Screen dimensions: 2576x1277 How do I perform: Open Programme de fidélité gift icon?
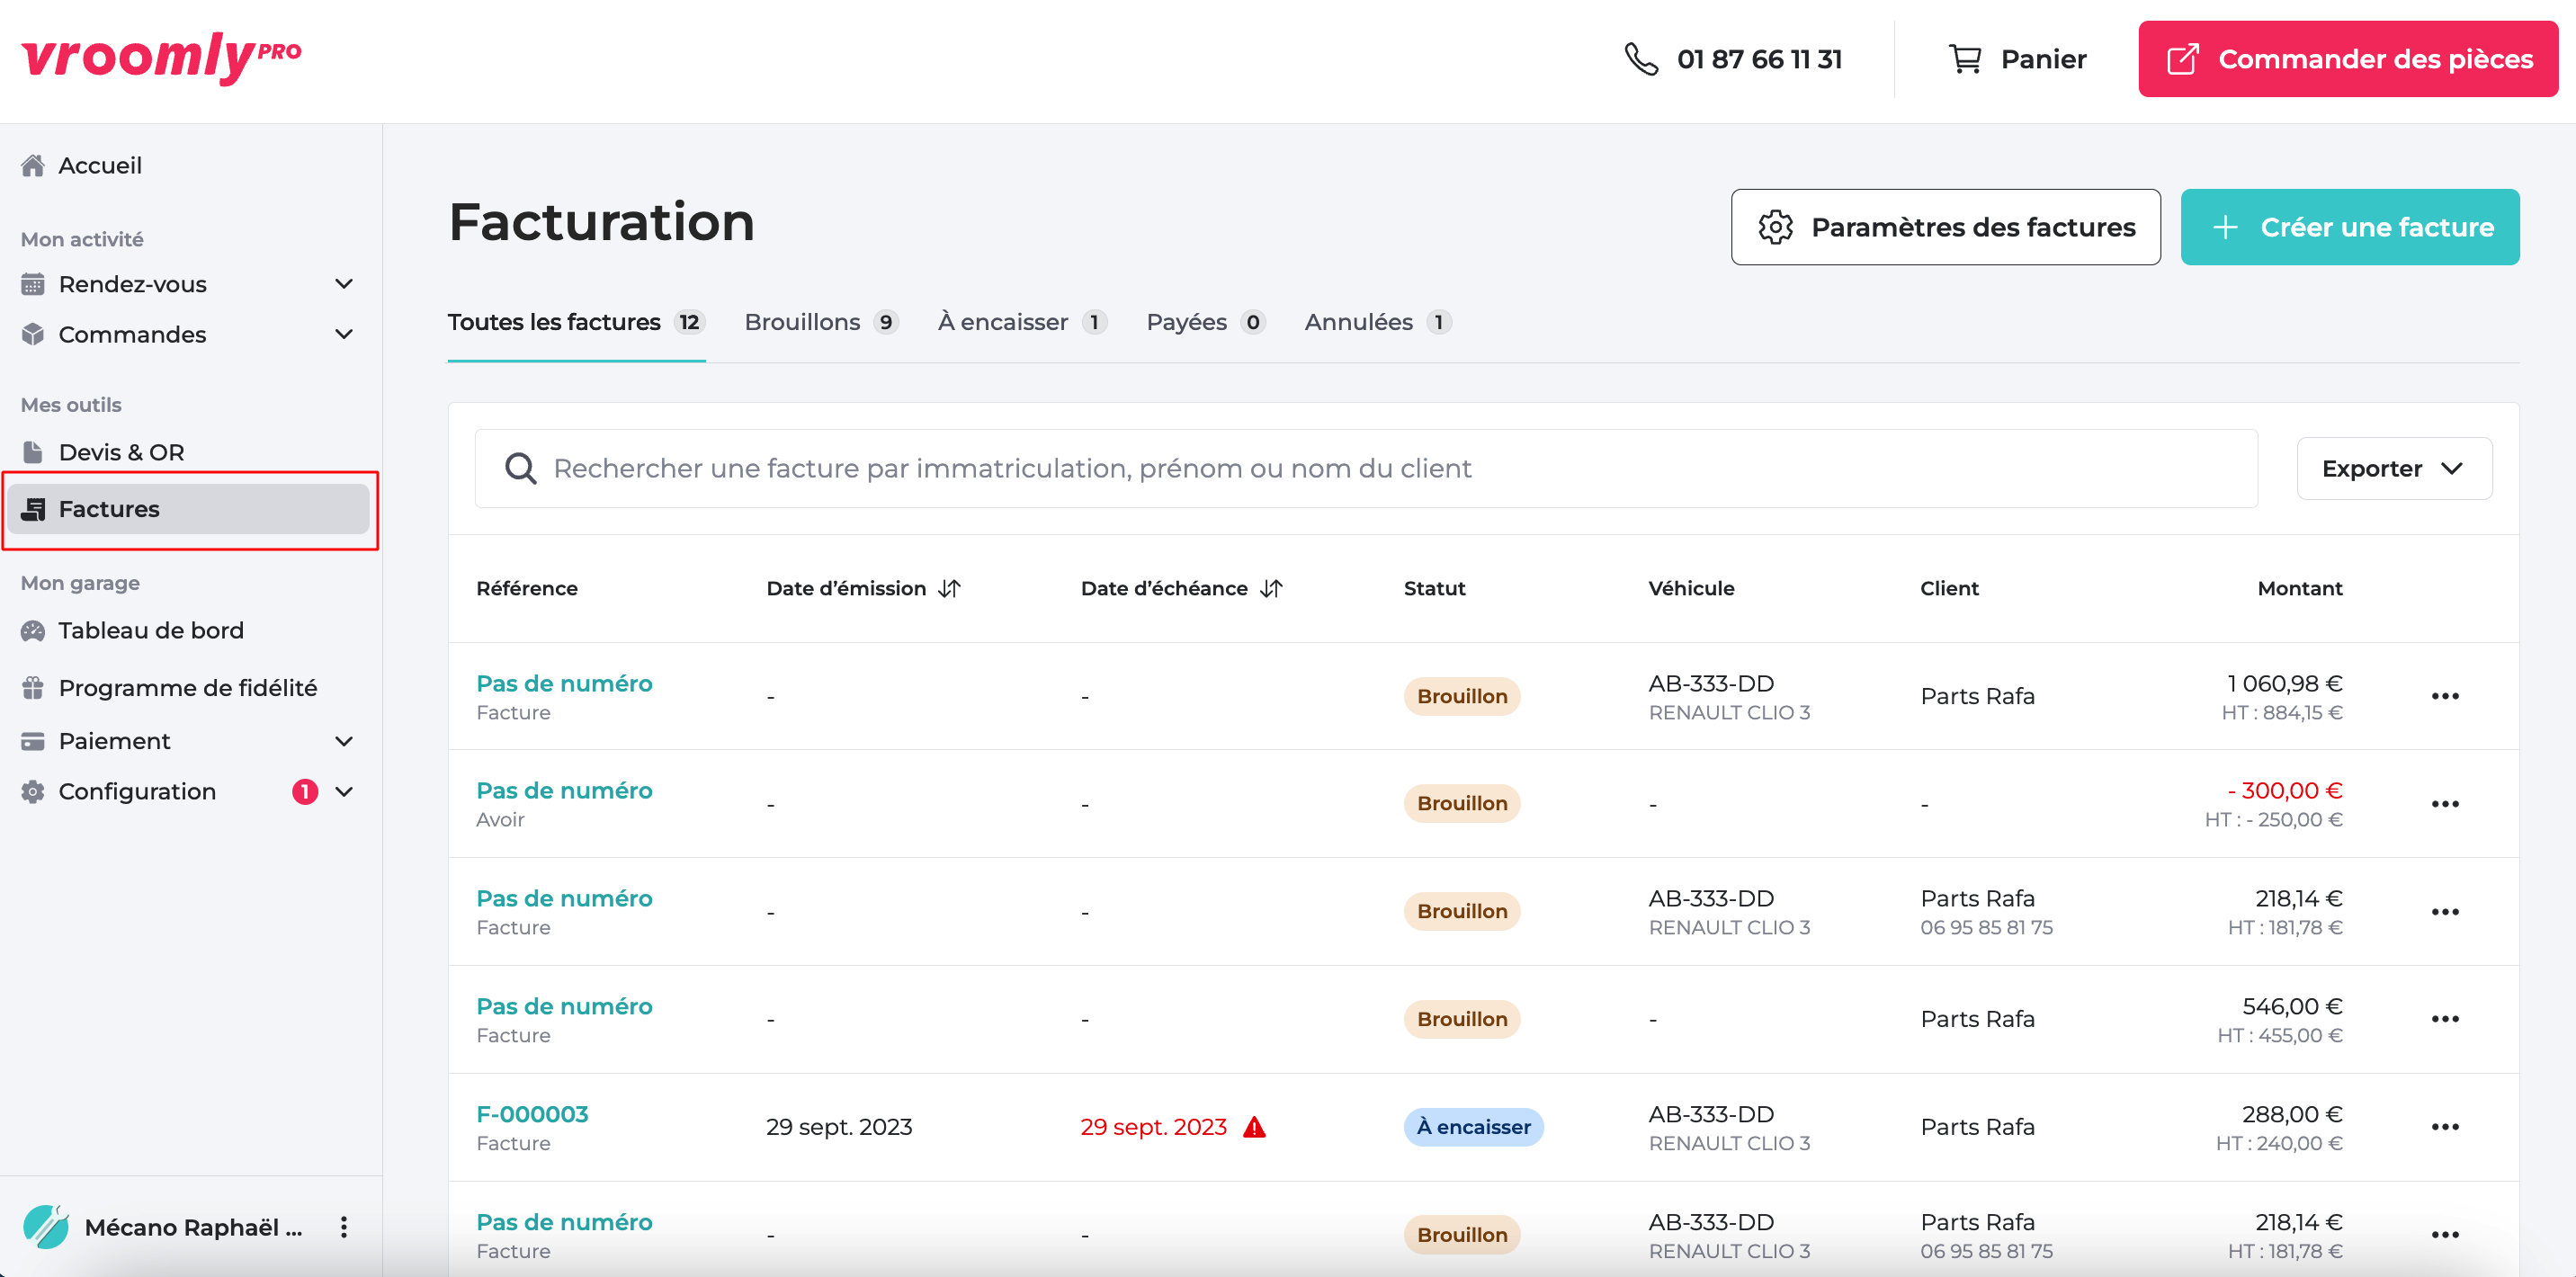click(33, 688)
